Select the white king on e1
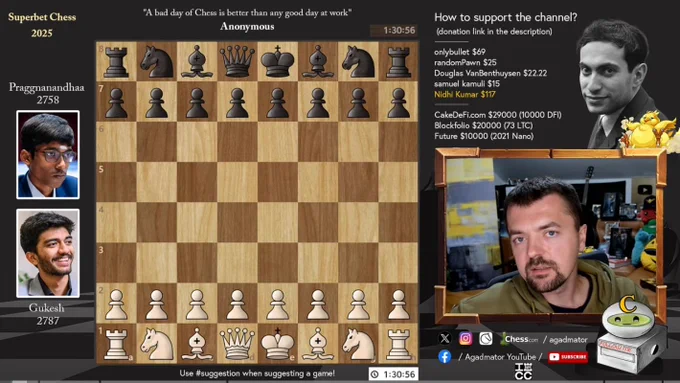 [x=278, y=344]
